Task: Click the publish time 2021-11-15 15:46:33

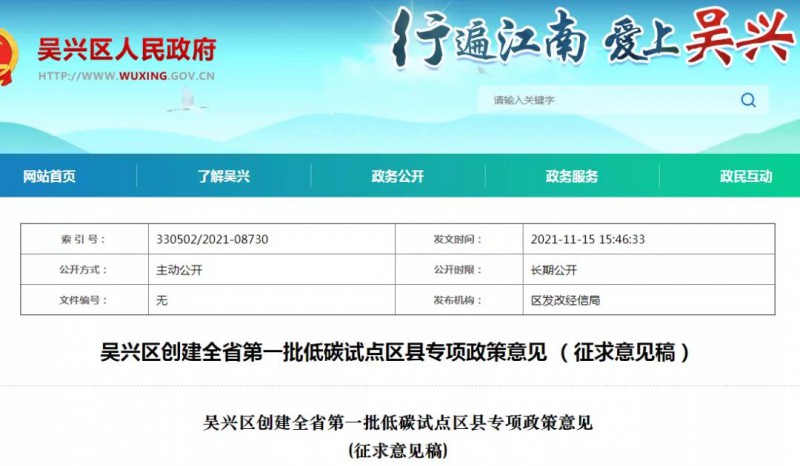Action: (587, 240)
